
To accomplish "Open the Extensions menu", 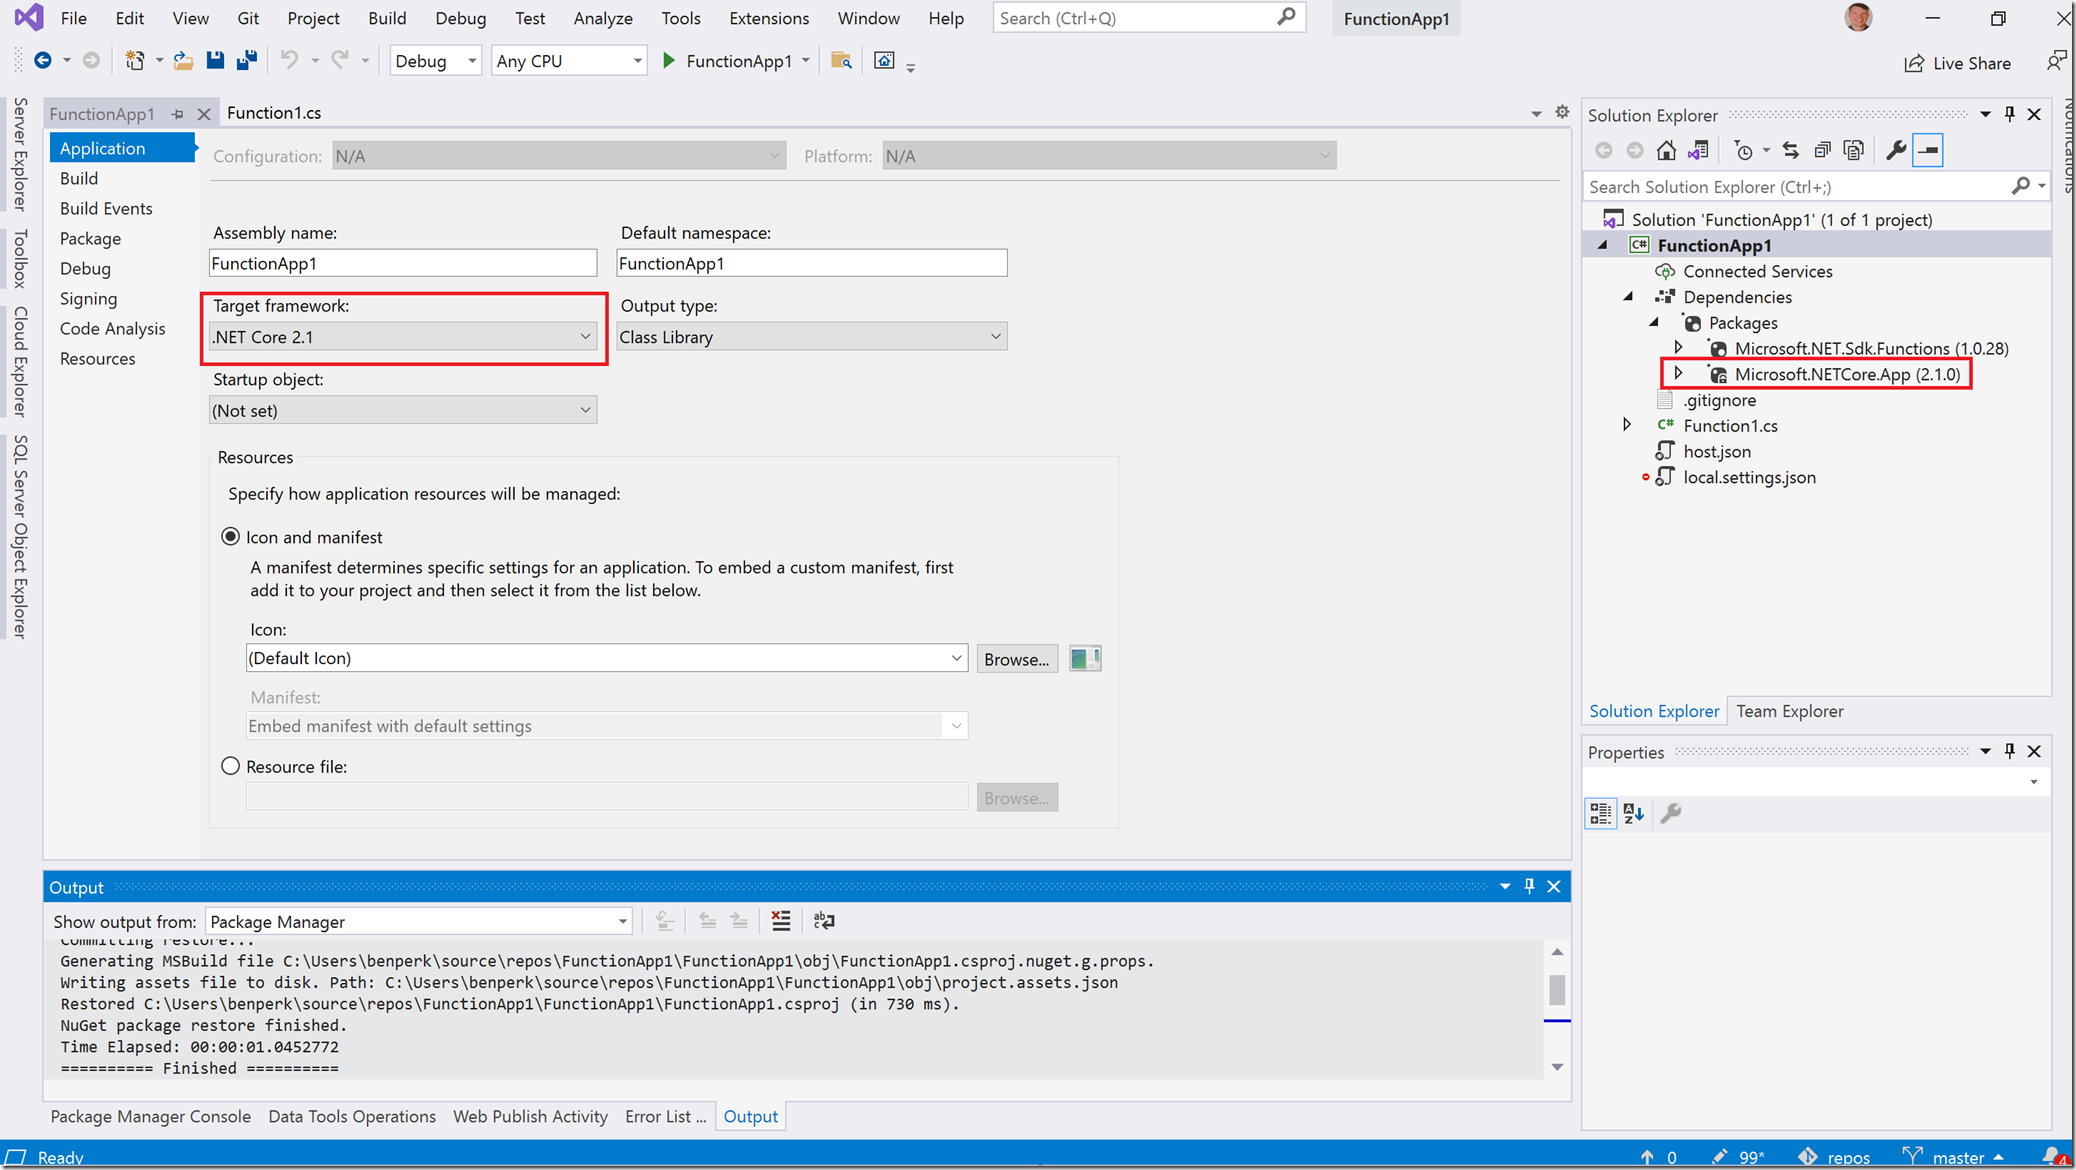I will click(768, 18).
